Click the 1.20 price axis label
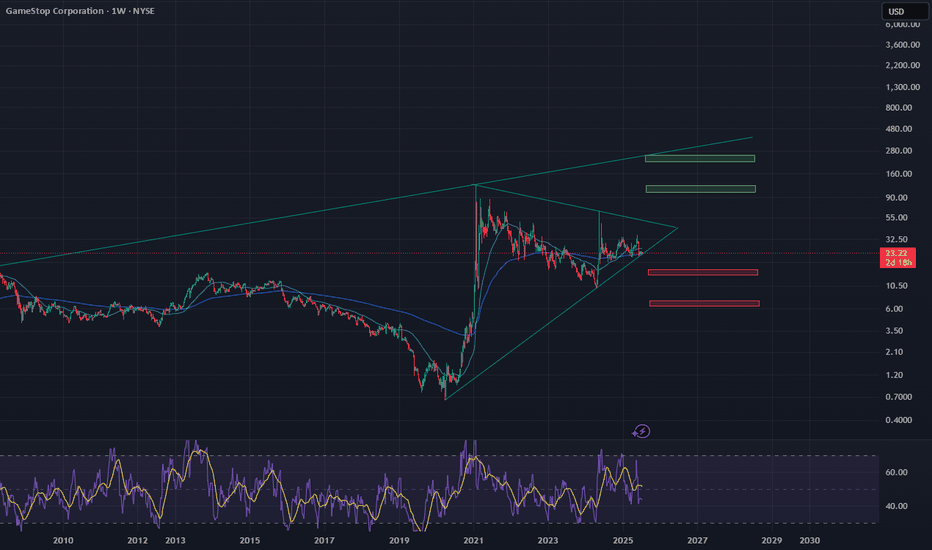 (x=894, y=375)
